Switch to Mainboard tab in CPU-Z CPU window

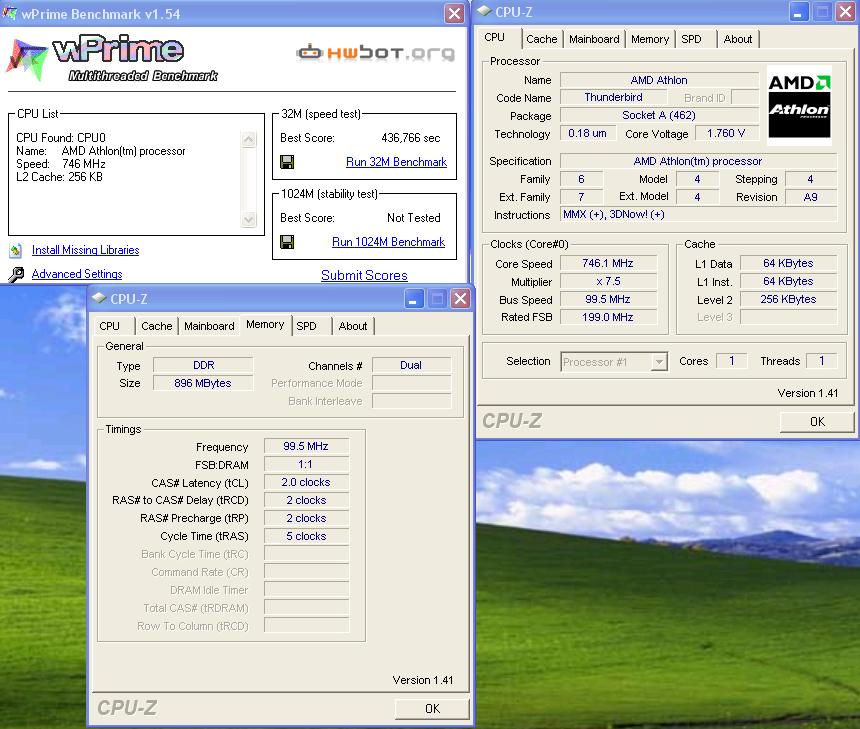594,39
